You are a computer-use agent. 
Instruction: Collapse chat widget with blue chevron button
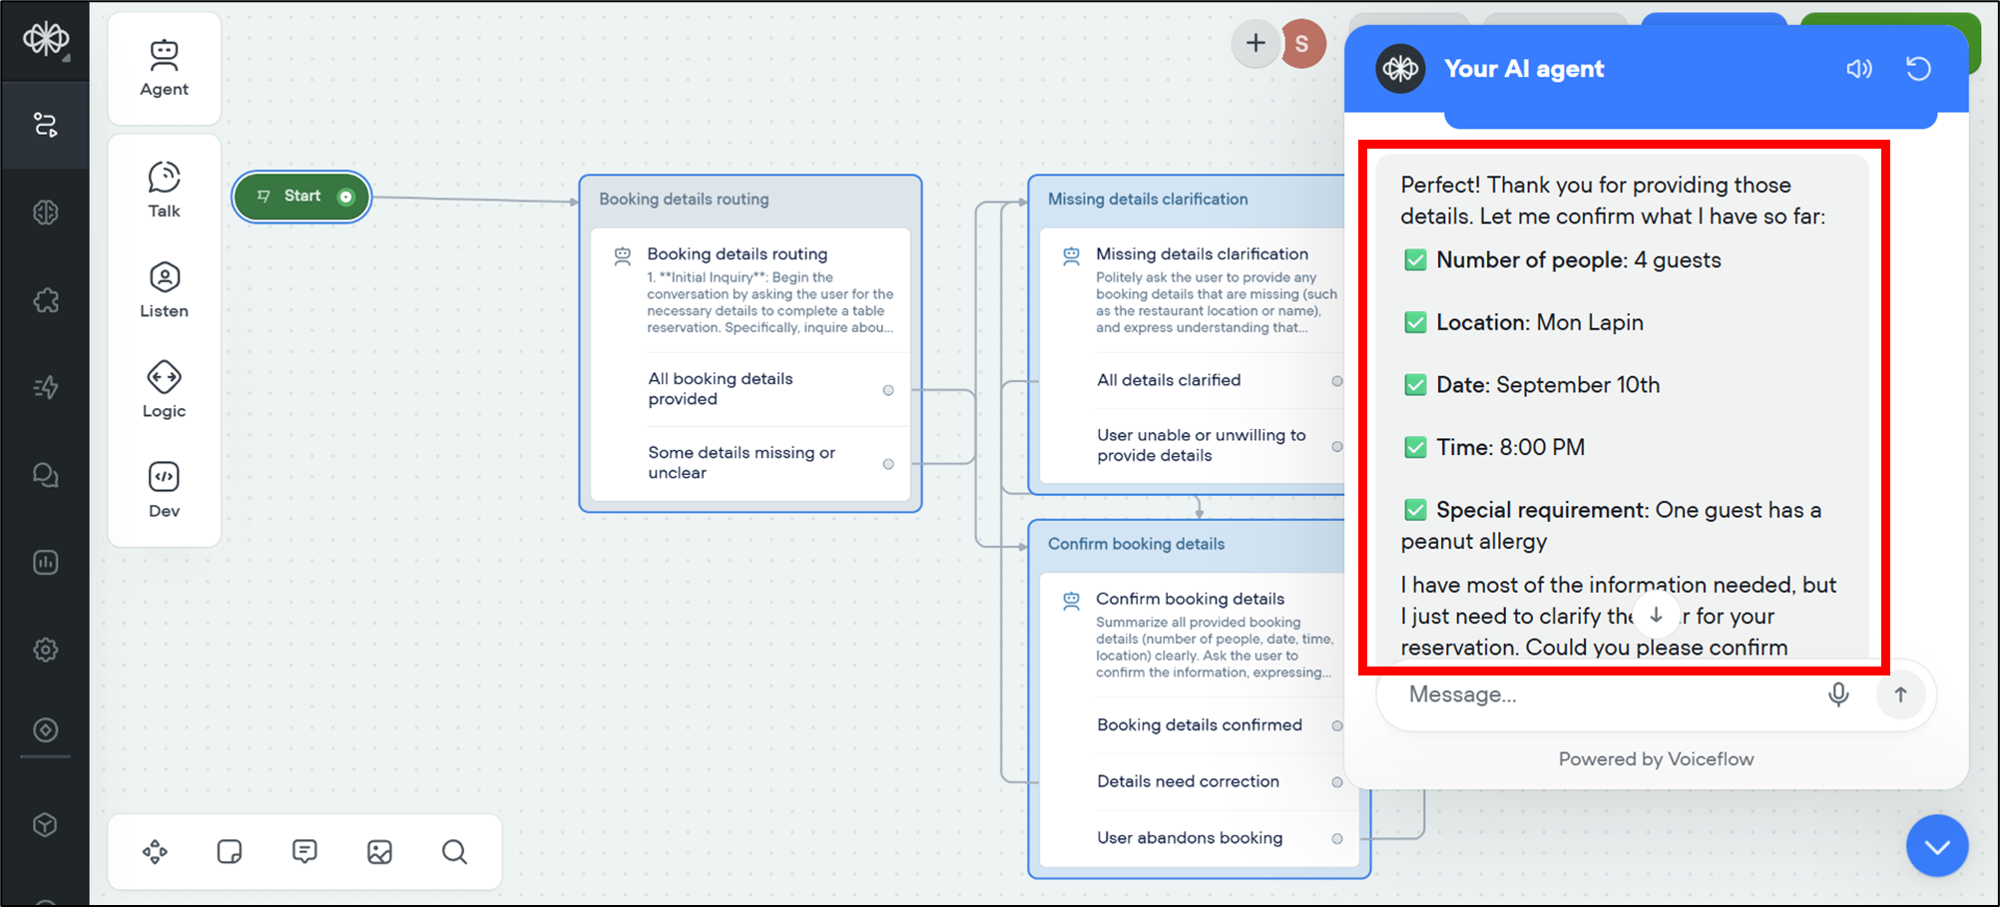tap(1936, 846)
